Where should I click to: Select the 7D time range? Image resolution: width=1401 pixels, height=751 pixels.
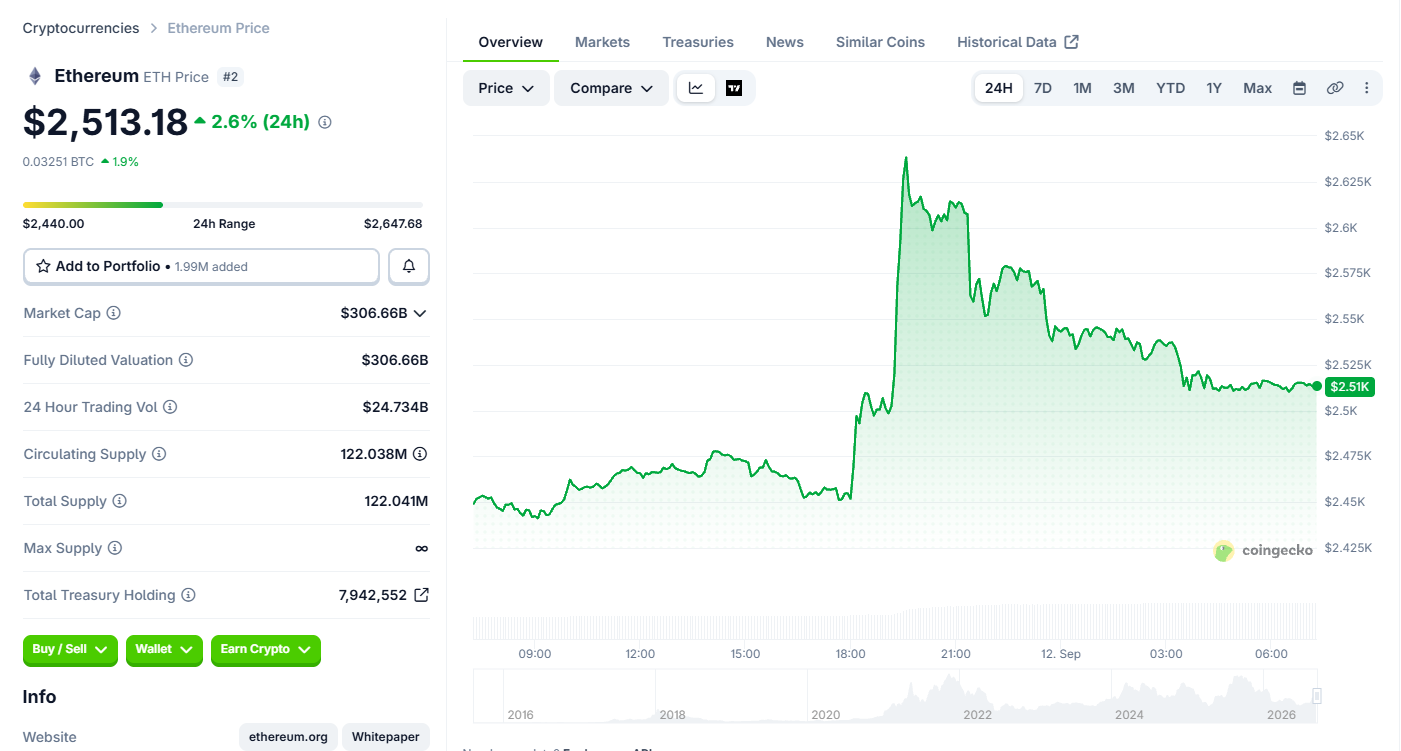(x=1043, y=88)
